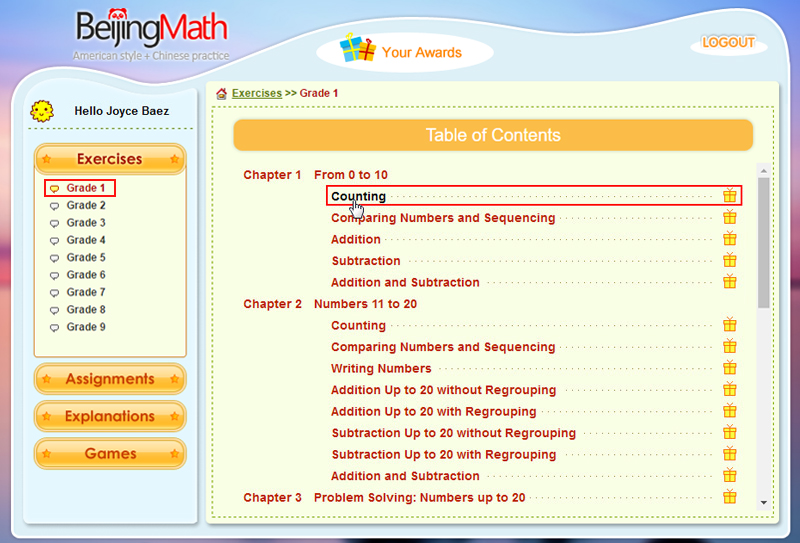
Task: Open the Exercises section
Action: click(110, 159)
